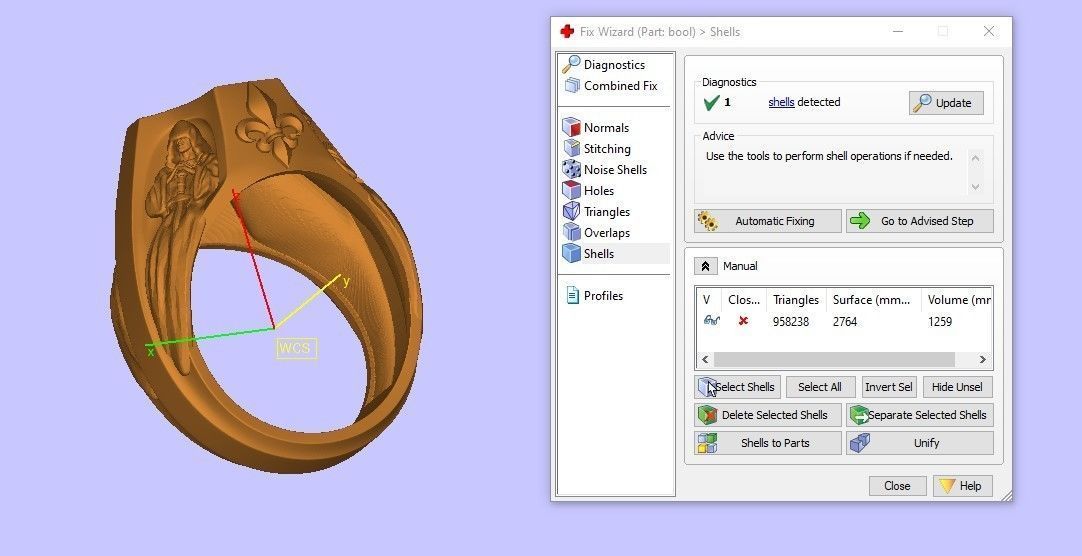The width and height of the screenshot is (1082, 556).
Task: Click the Select Shells button
Action: (x=737, y=387)
